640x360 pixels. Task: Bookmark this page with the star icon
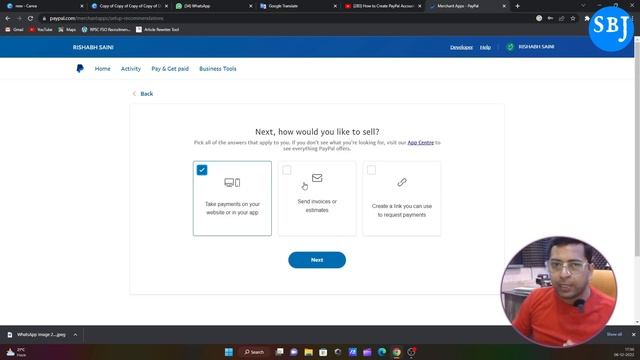[573, 18]
